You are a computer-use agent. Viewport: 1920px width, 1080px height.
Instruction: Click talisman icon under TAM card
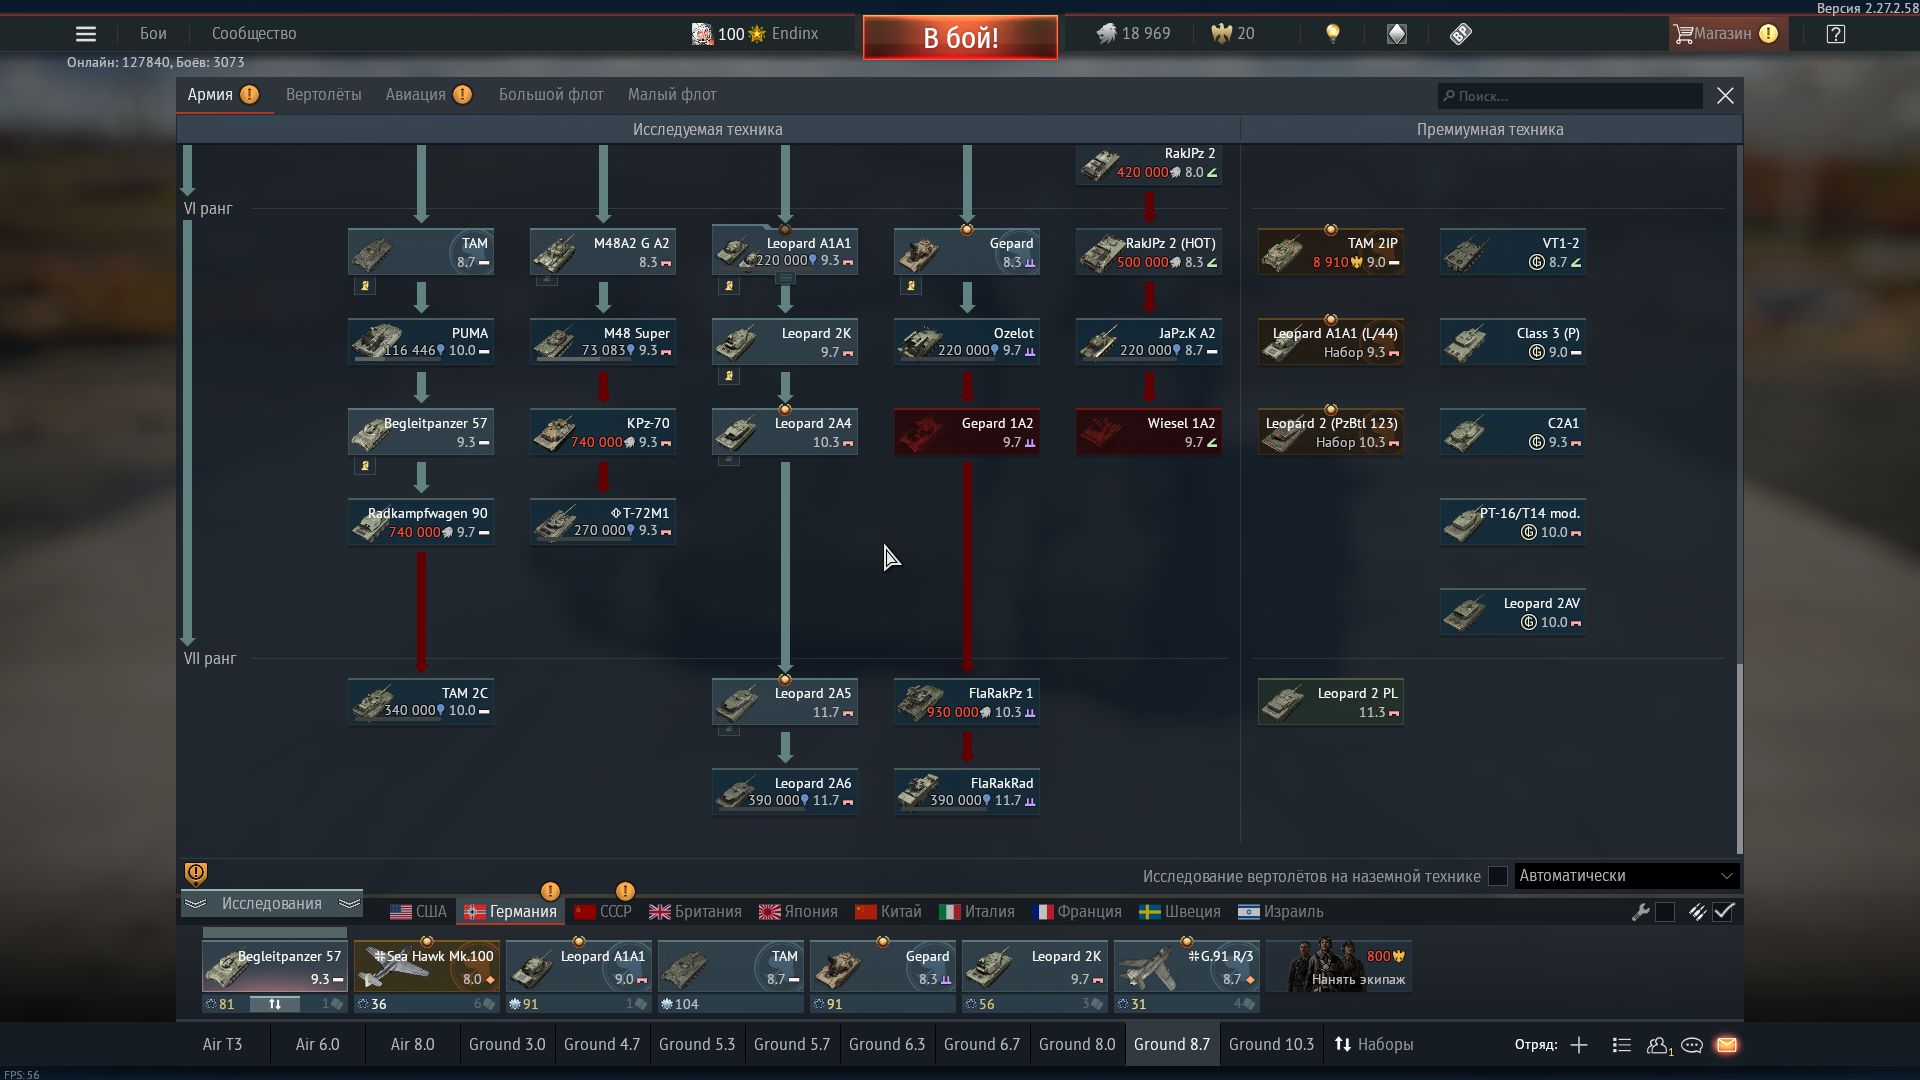tap(365, 286)
